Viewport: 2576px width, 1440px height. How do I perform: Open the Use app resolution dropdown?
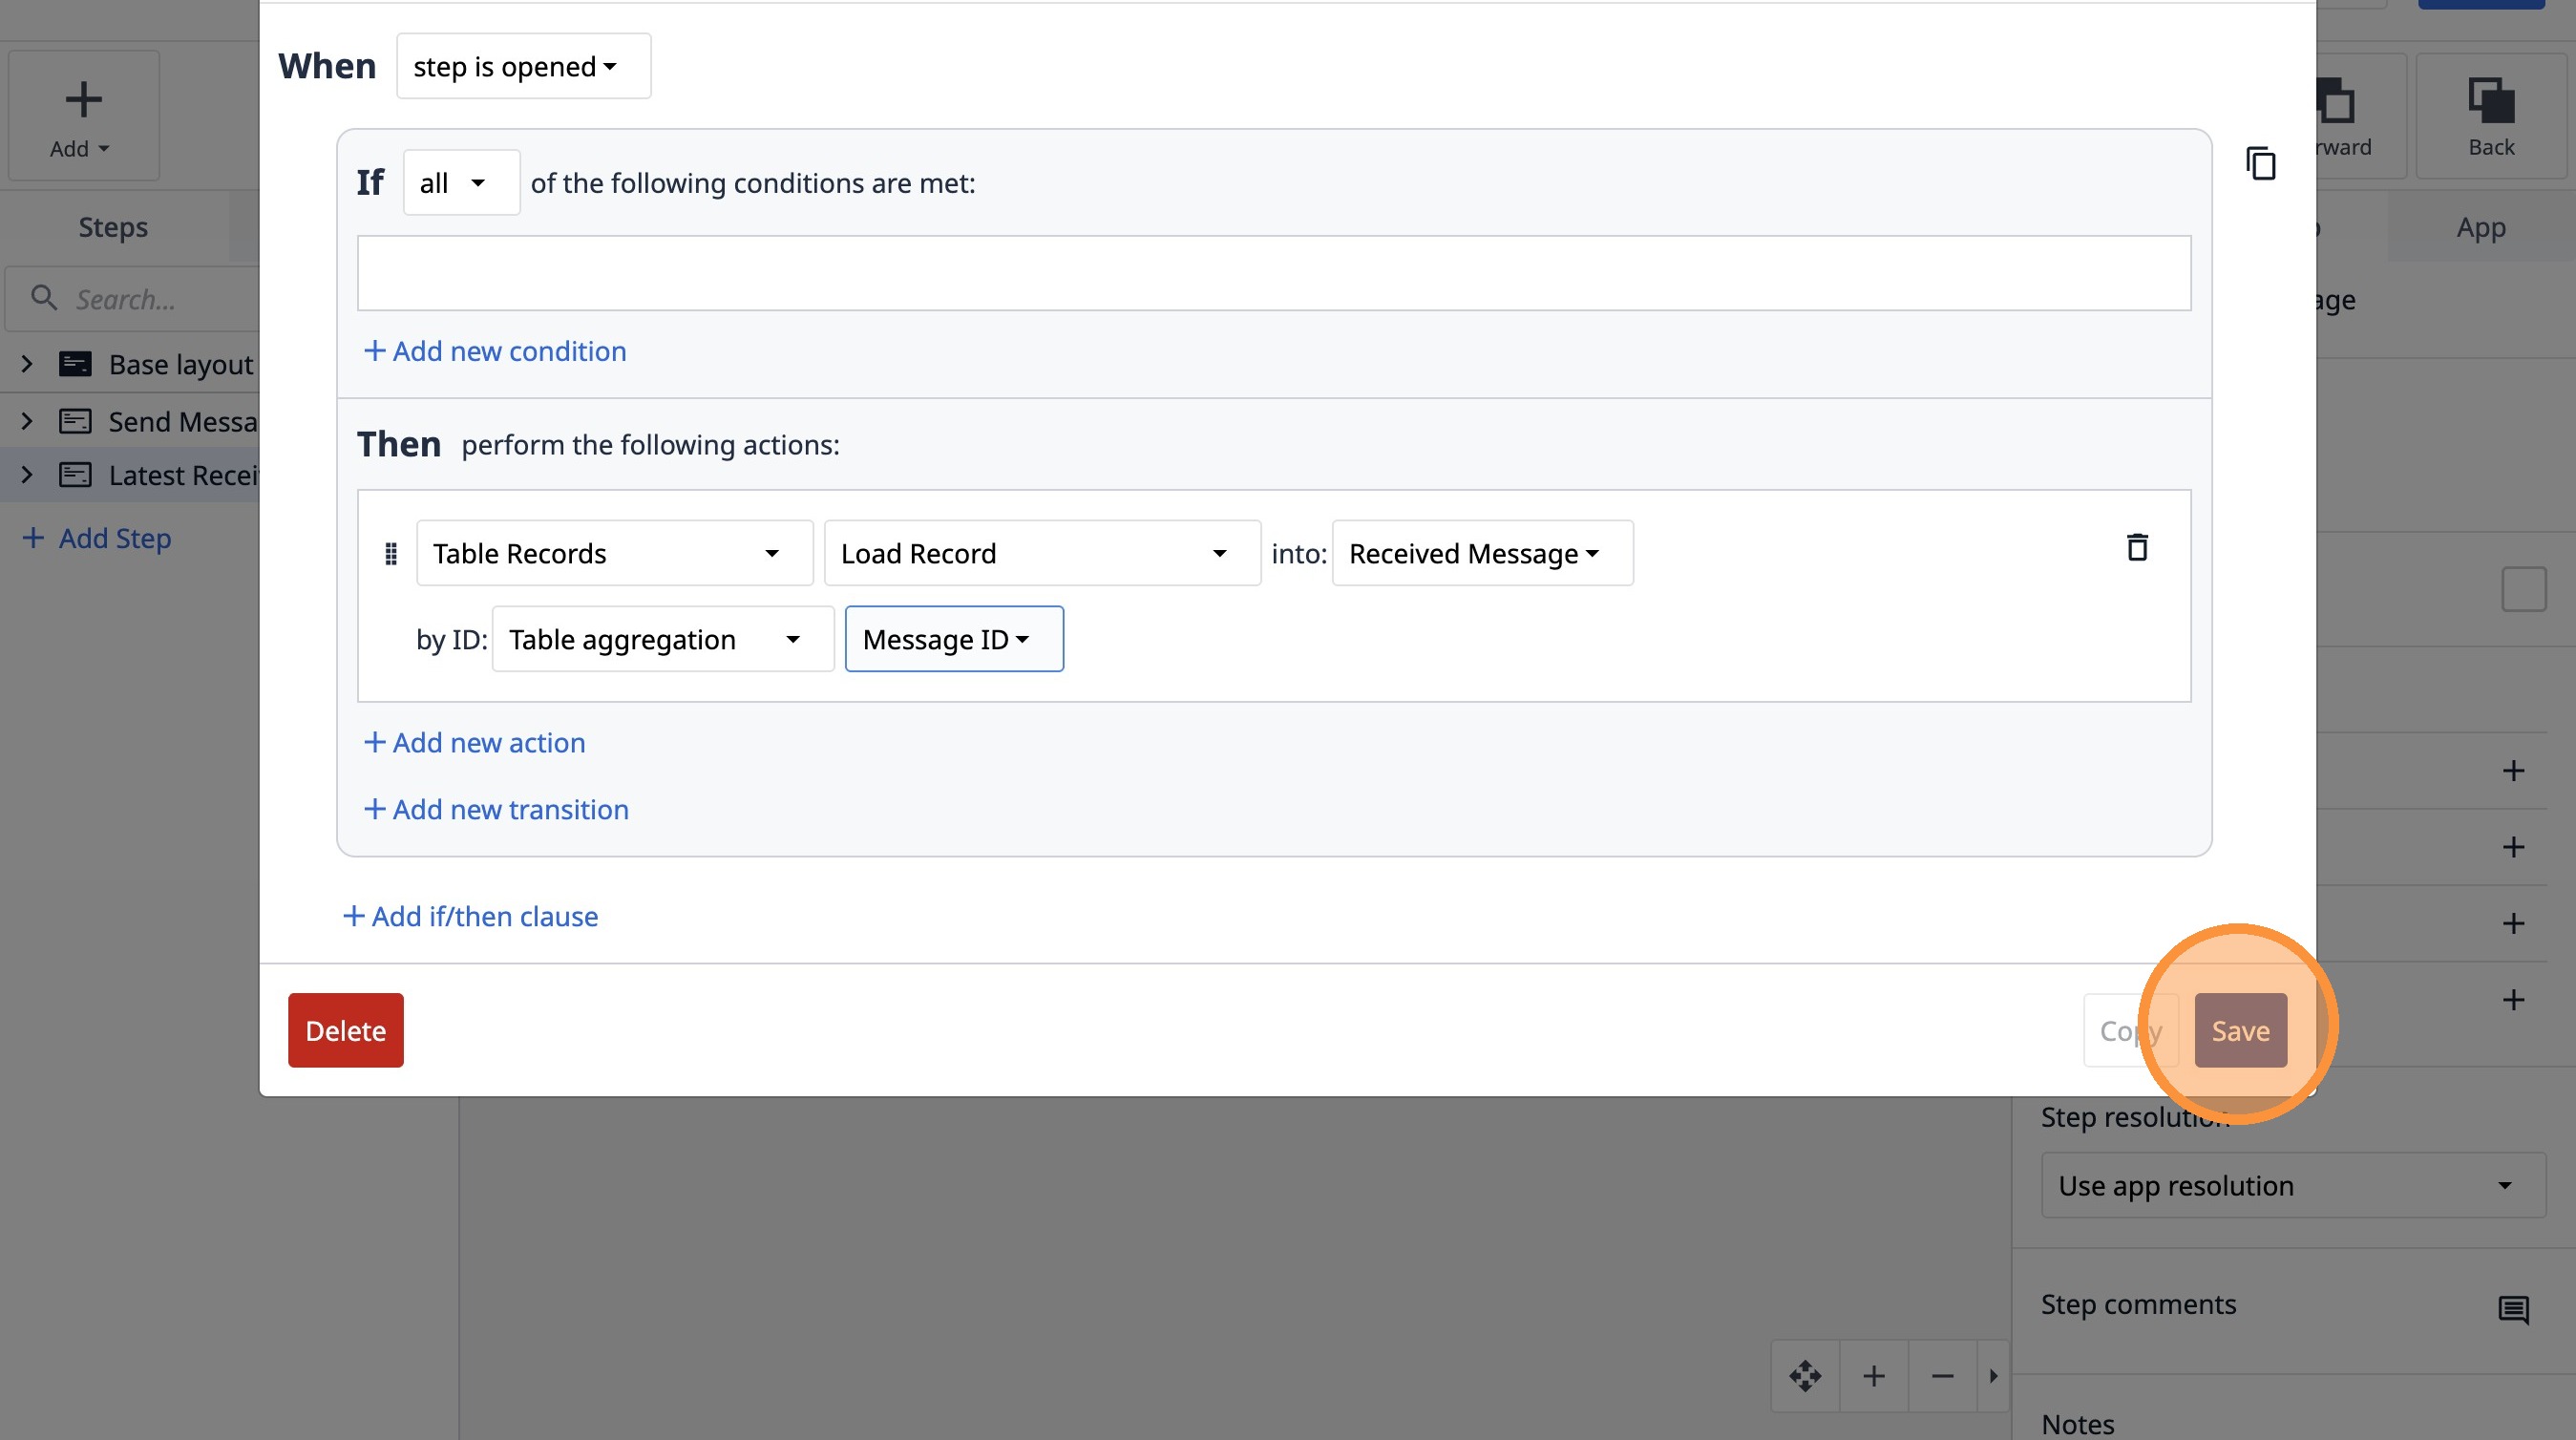(x=2292, y=1185)
